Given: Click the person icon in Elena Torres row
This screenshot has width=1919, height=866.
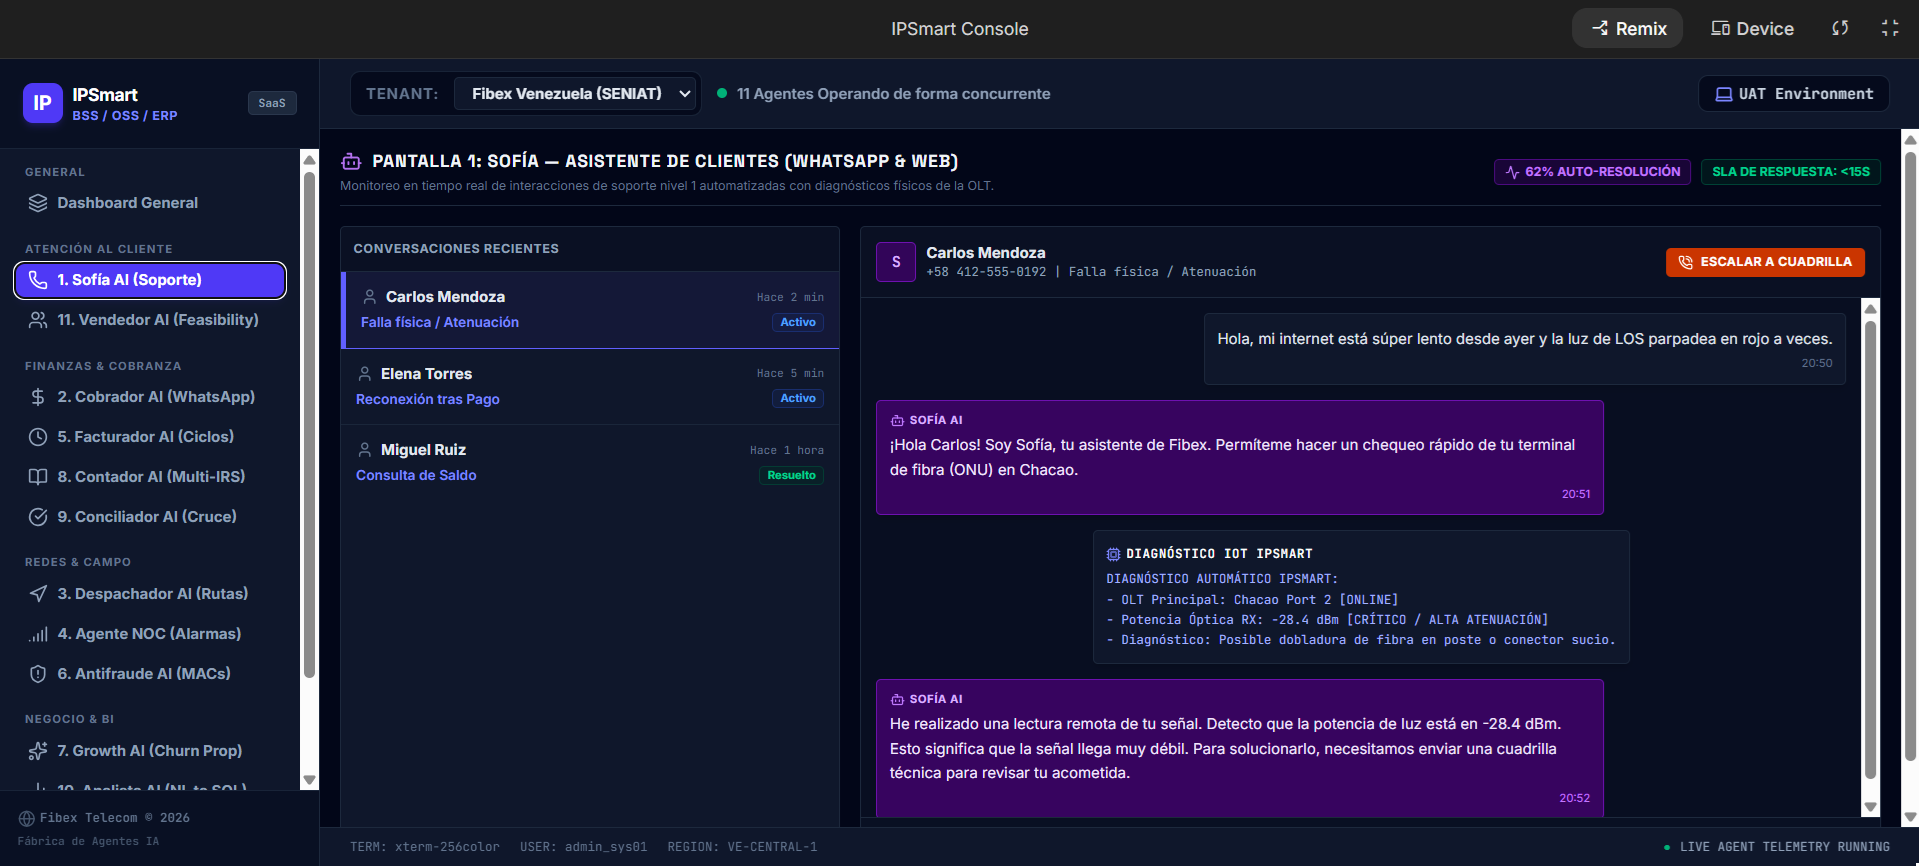Looking at the screenshot, I should click(365, 374).
